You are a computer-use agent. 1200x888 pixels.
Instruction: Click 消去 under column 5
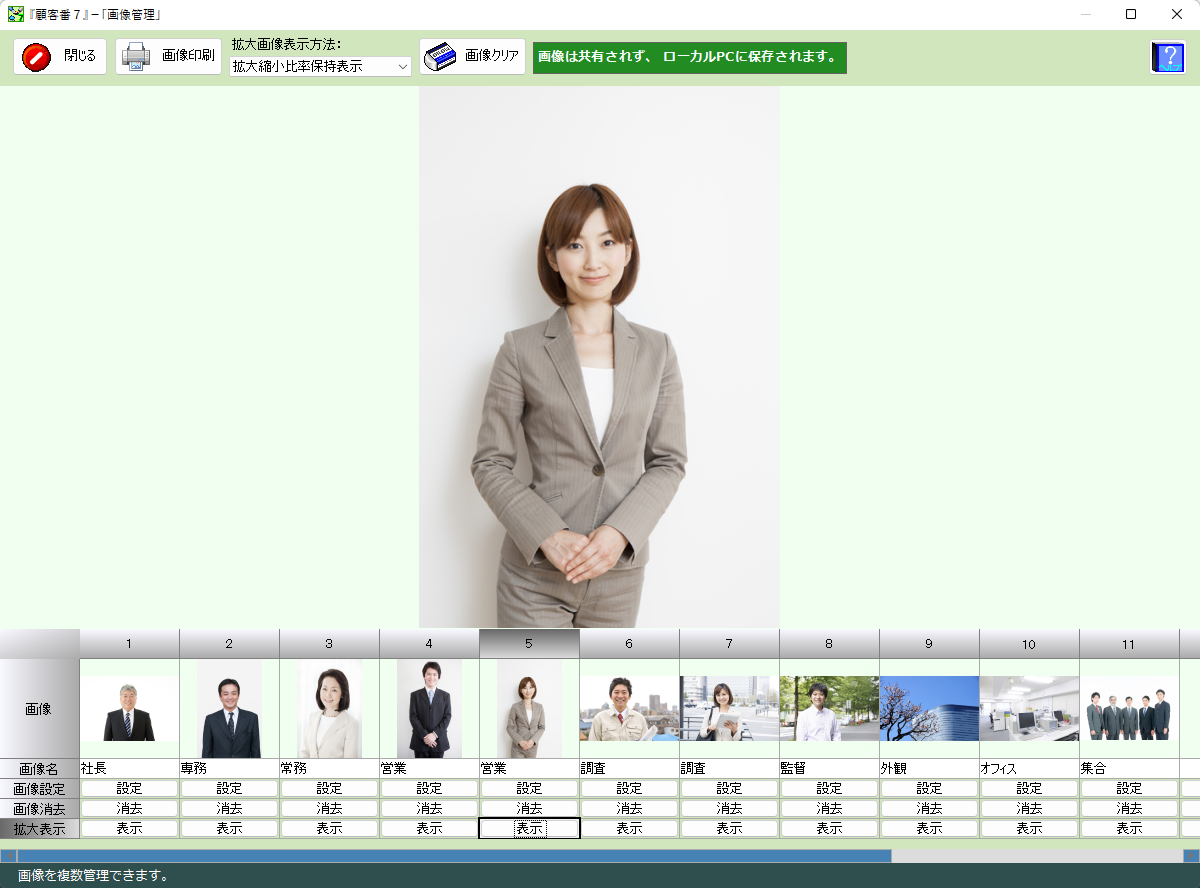(529, 808)
